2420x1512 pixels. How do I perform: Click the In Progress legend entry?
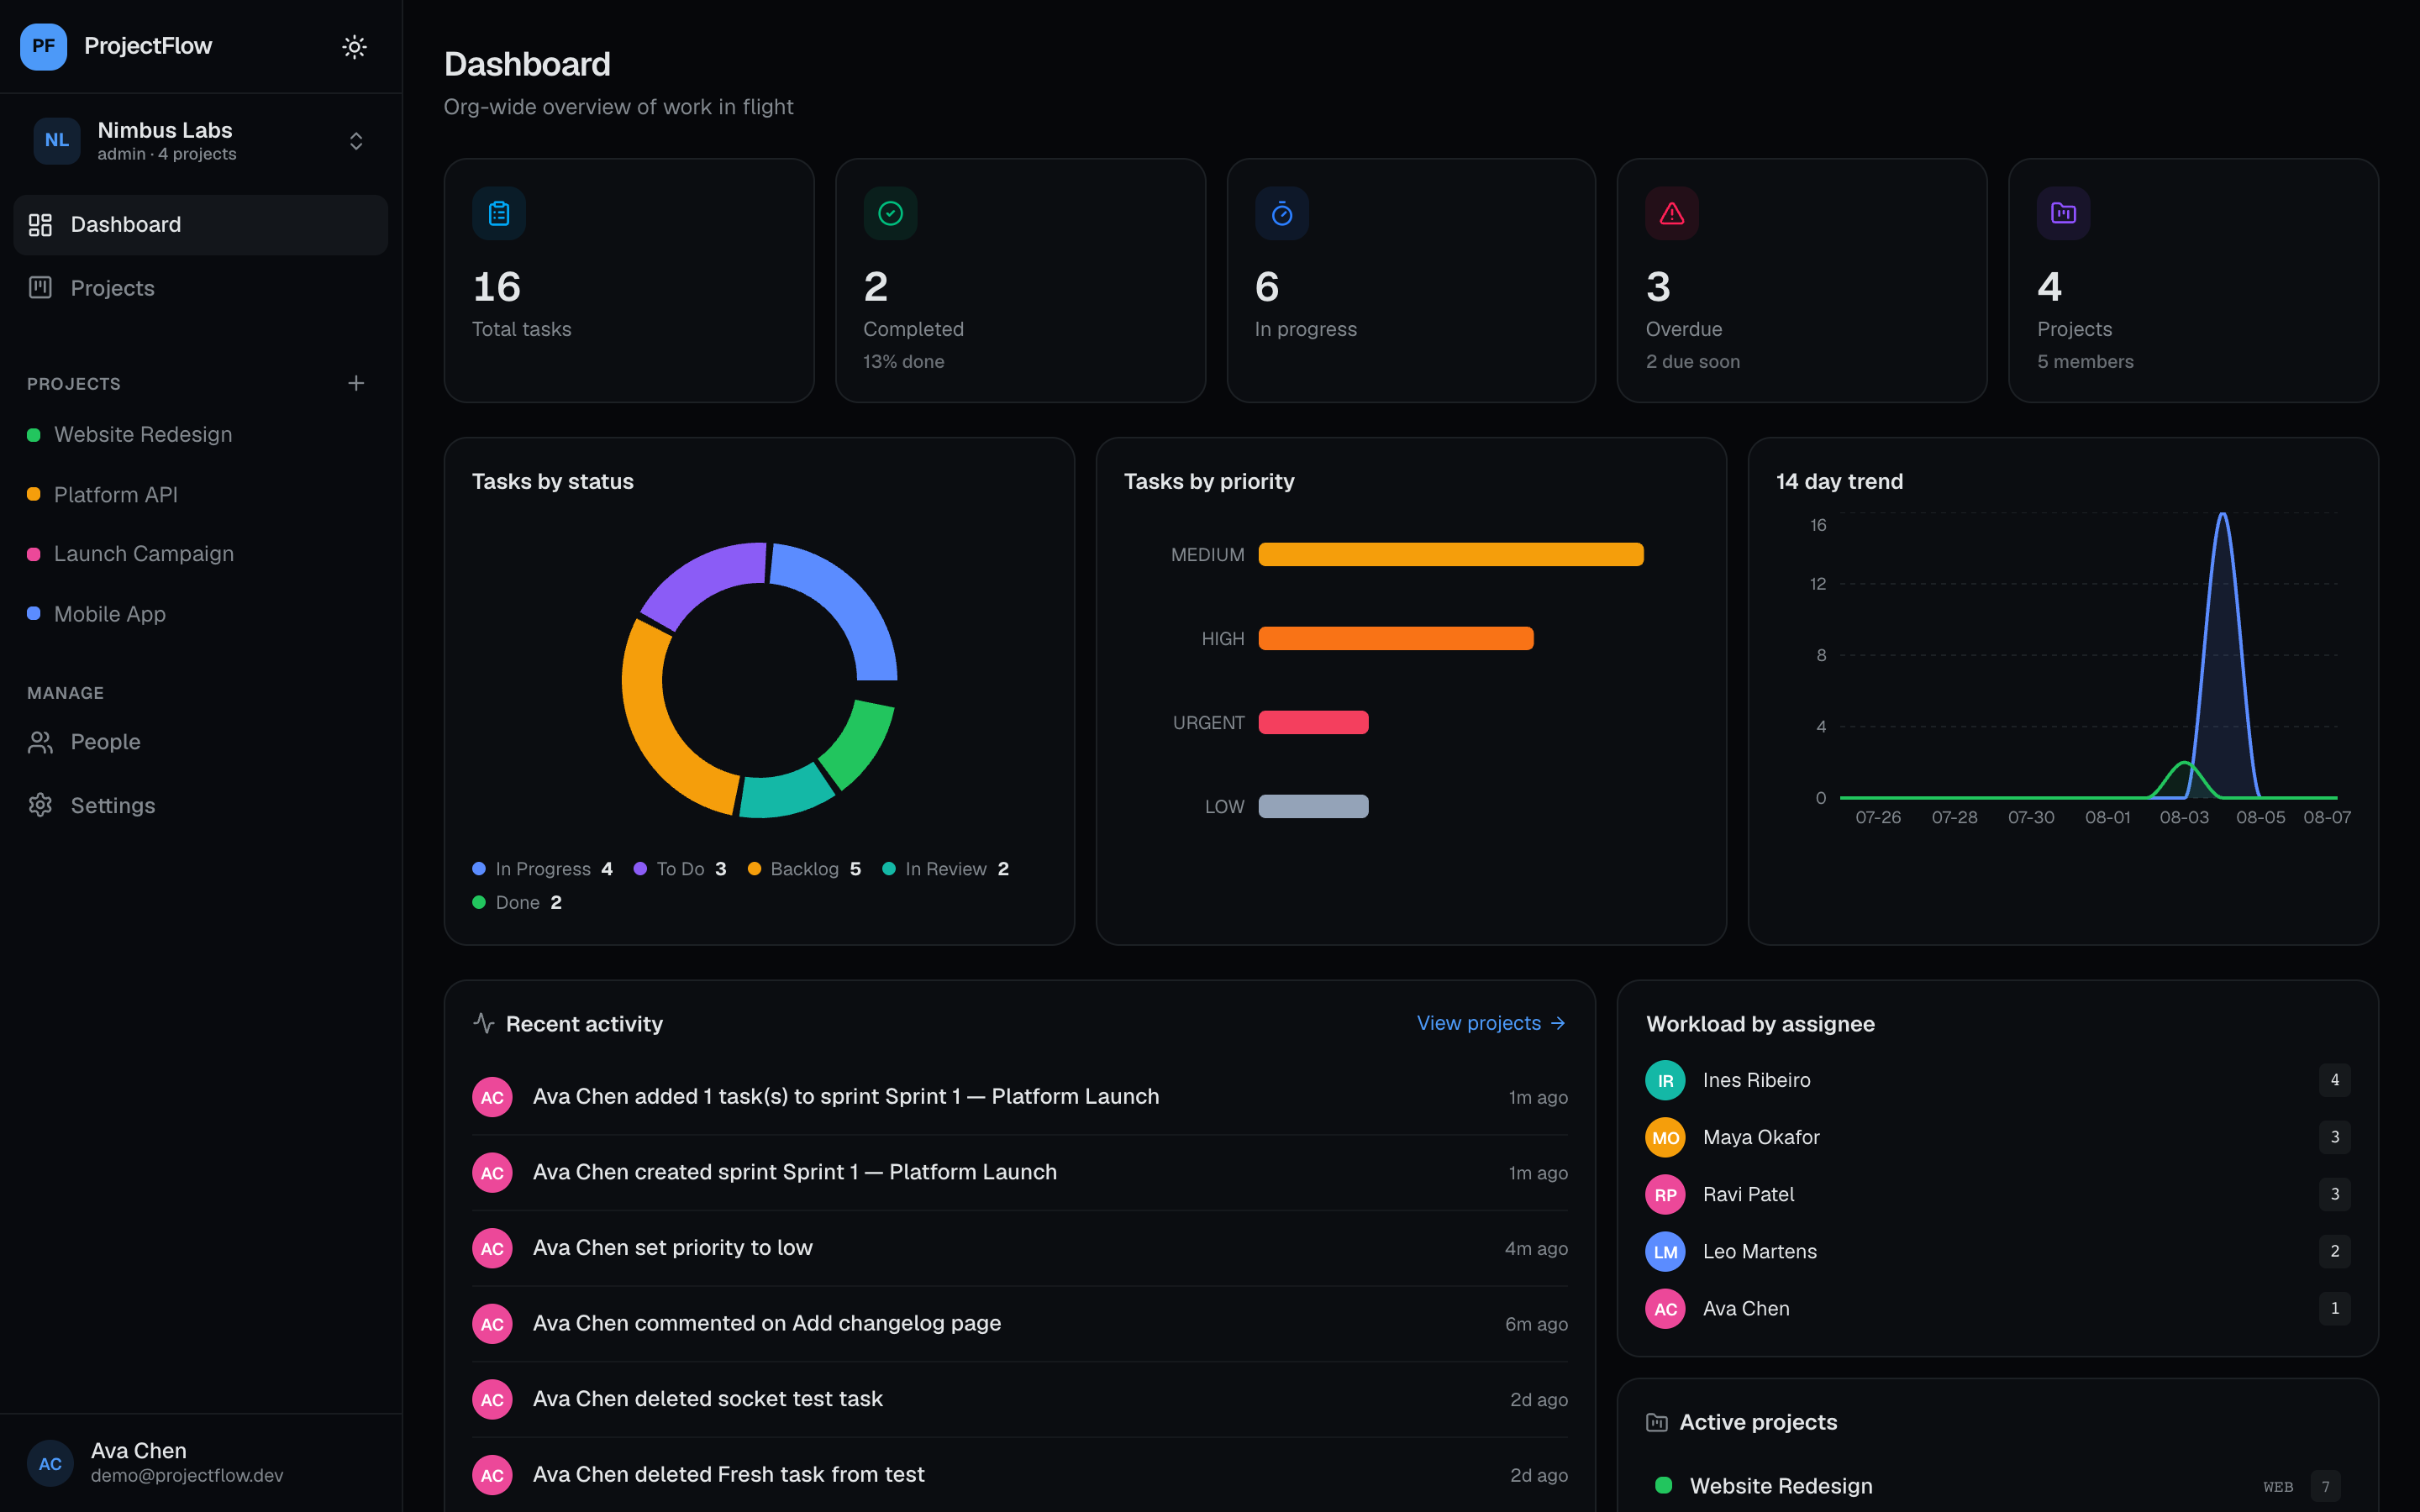(542, 869)
